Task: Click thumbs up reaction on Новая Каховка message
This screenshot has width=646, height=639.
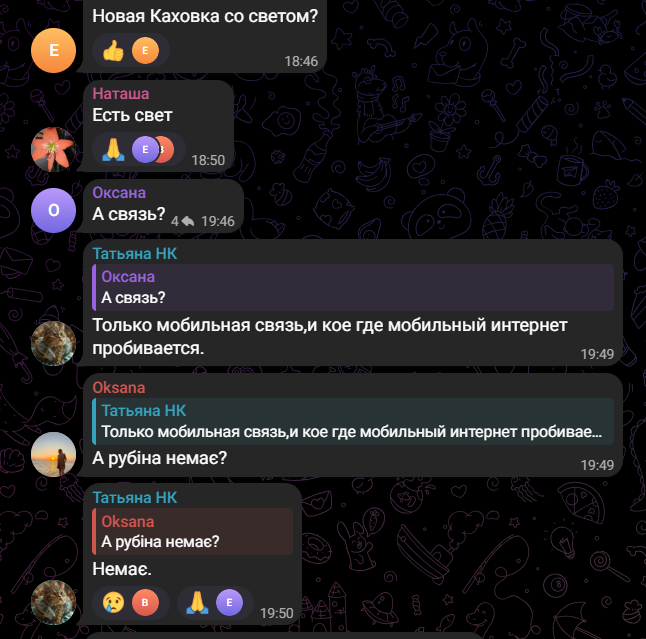Action: pyautogui.click(x=131, y=51)
